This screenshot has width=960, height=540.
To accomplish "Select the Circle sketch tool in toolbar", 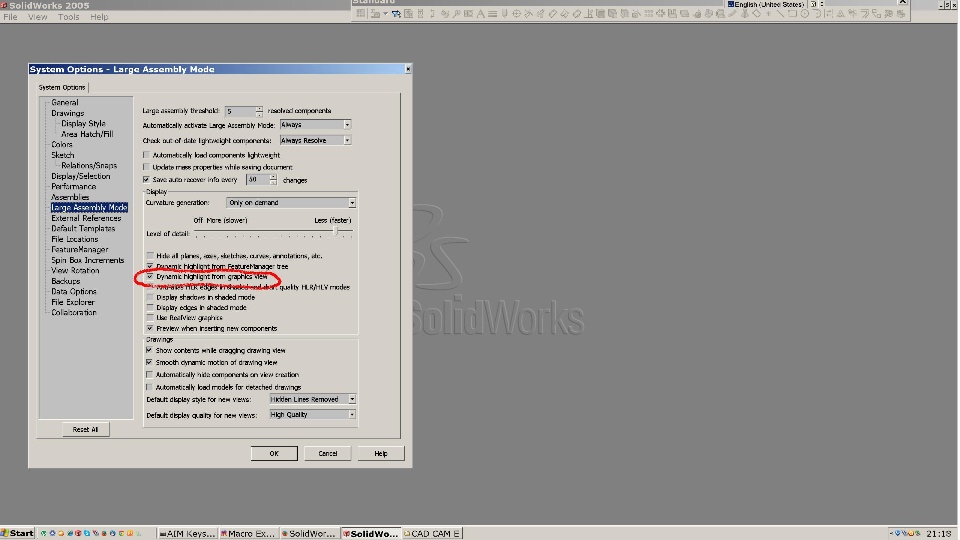I will click(804, 13).
